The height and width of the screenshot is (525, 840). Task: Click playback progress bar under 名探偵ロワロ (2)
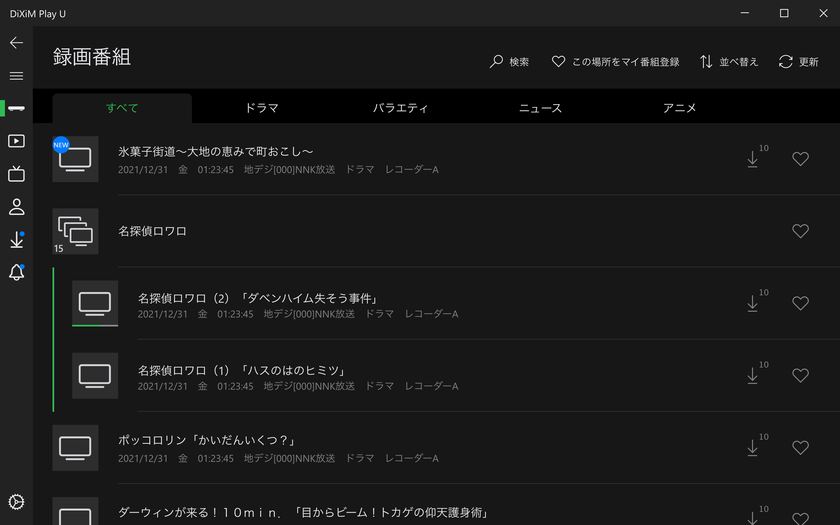95,325
